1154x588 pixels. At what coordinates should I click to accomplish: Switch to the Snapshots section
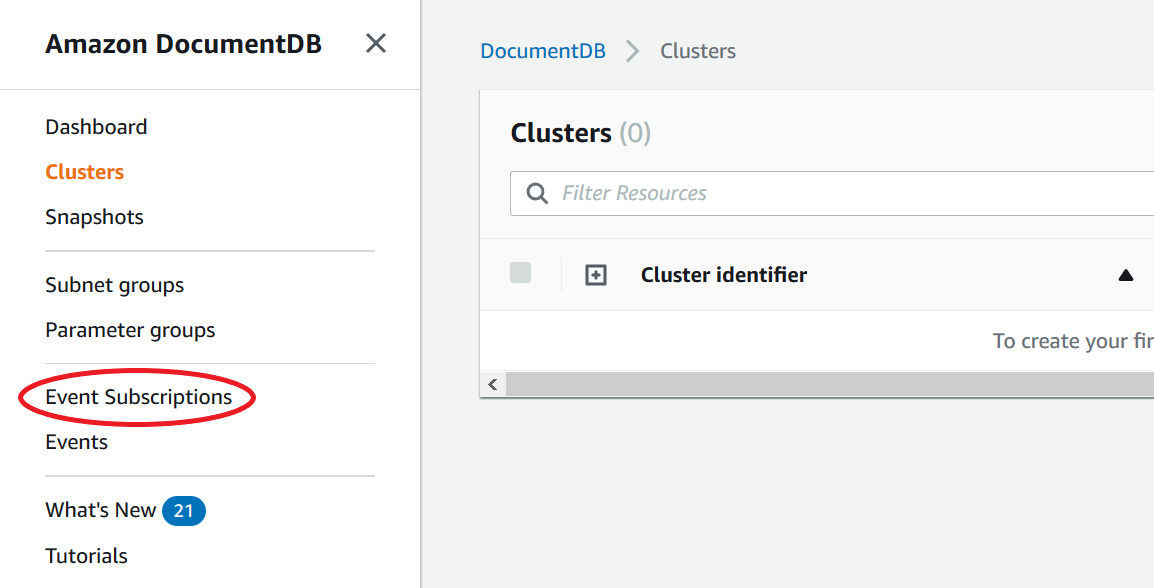click(94, 216)
